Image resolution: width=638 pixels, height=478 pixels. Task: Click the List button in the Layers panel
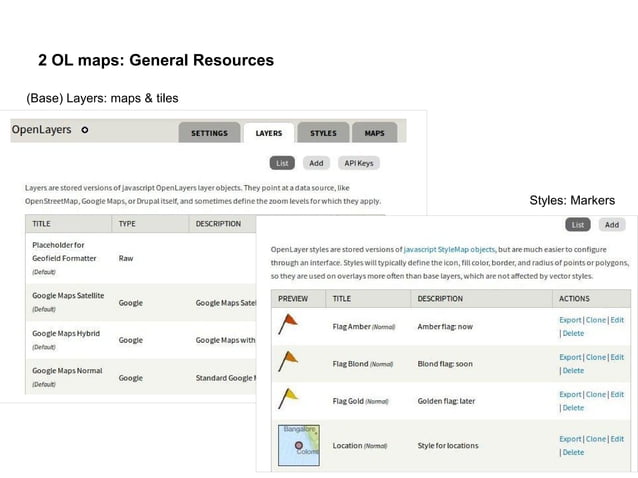(282, 163)
